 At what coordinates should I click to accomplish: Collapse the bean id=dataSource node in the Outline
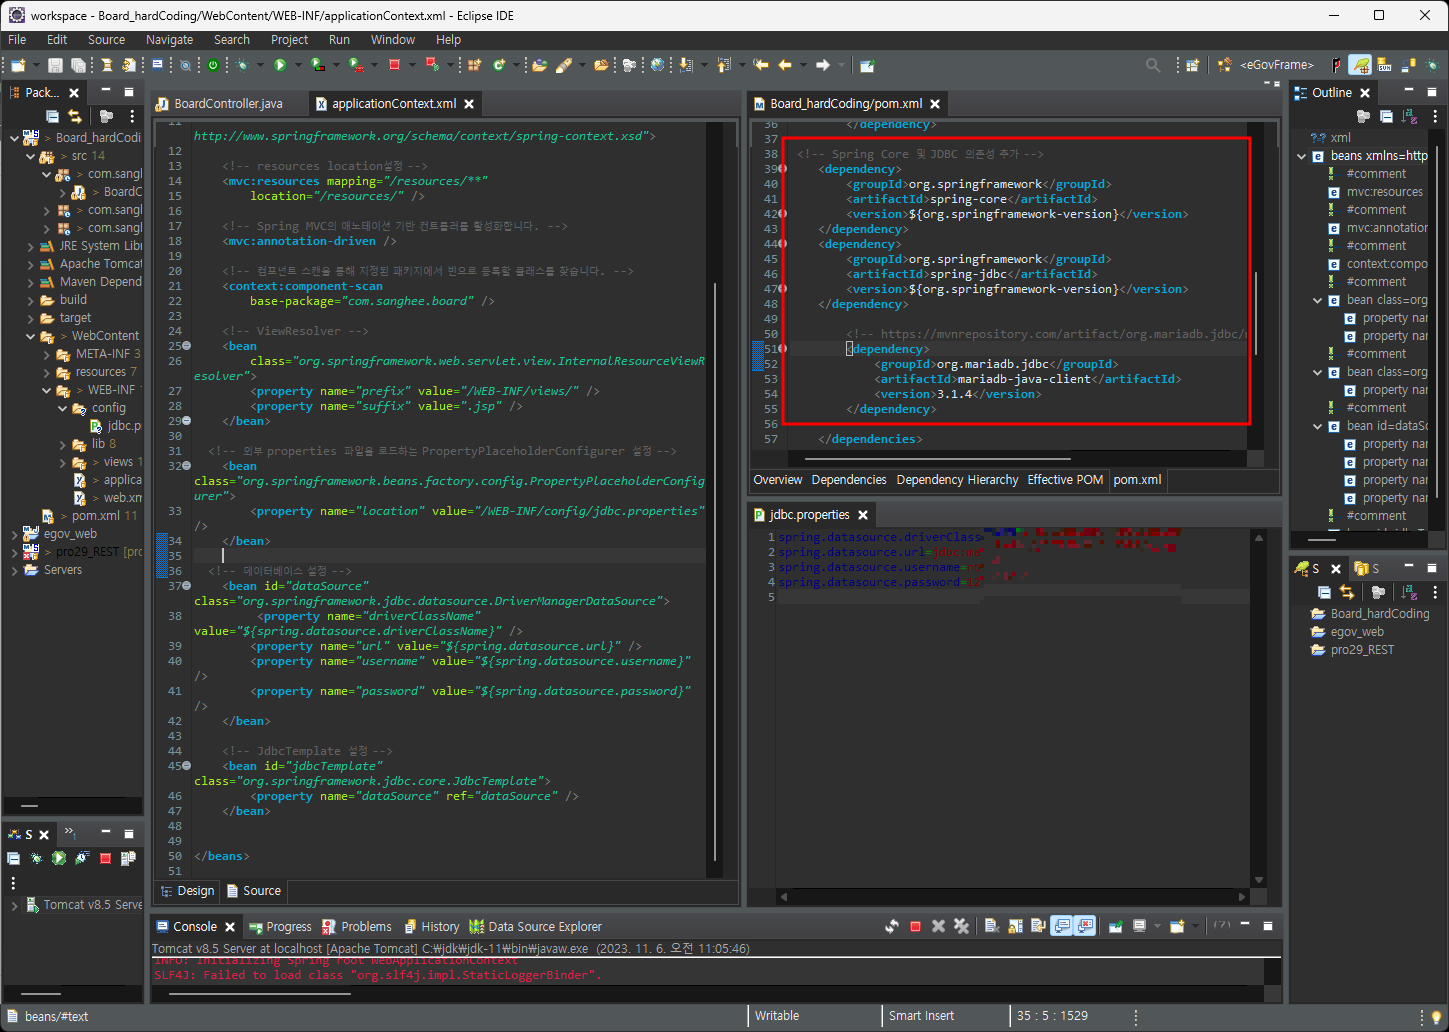[x=1318, y=426]
